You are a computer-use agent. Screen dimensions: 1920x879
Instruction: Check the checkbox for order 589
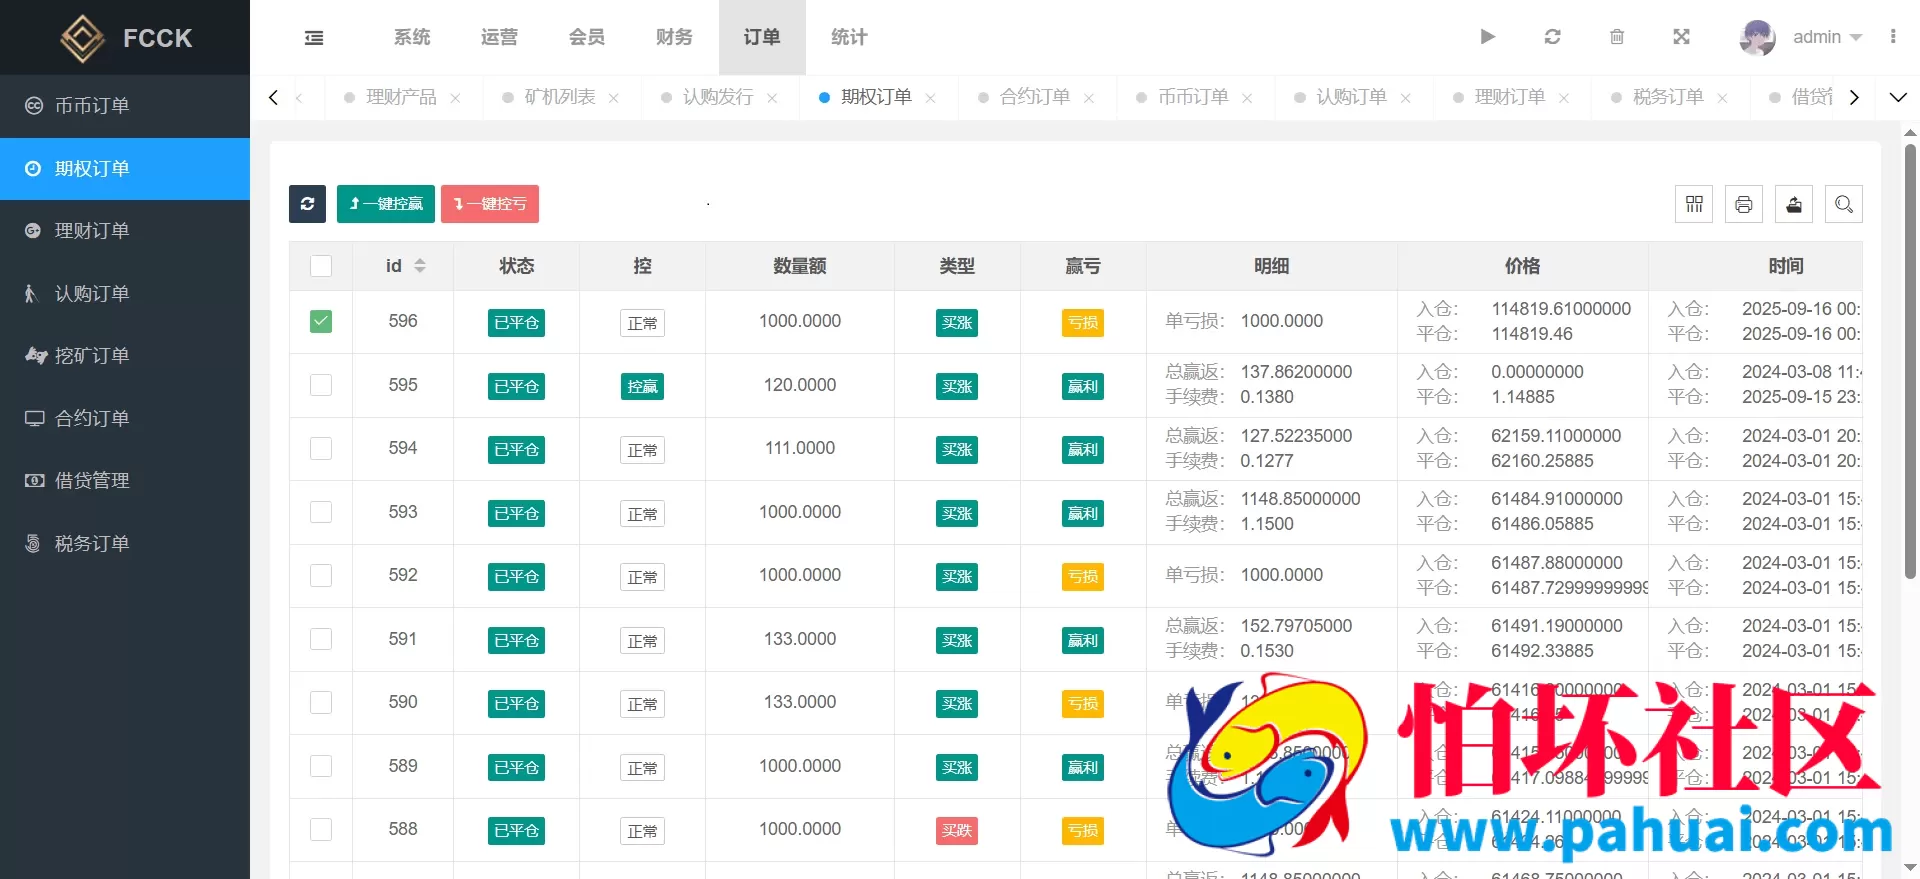321,766
